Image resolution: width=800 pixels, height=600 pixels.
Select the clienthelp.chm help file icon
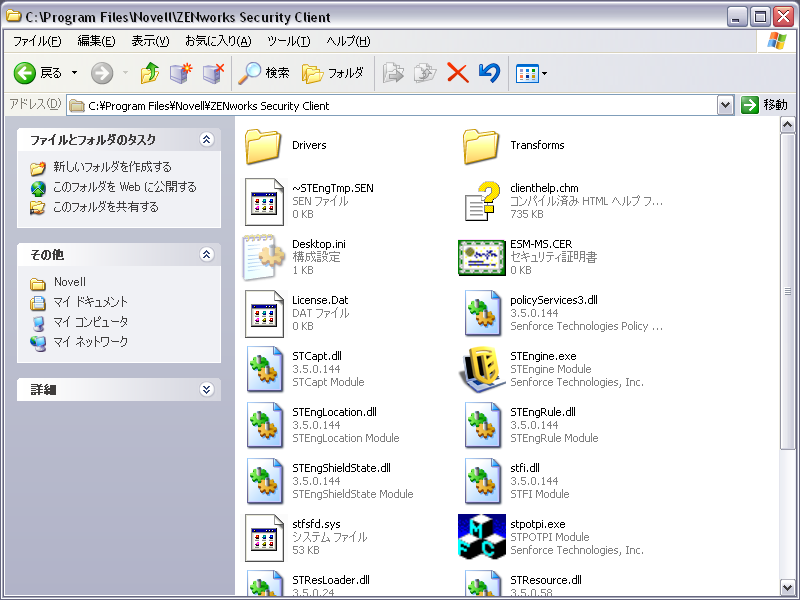tap(482, 202)
